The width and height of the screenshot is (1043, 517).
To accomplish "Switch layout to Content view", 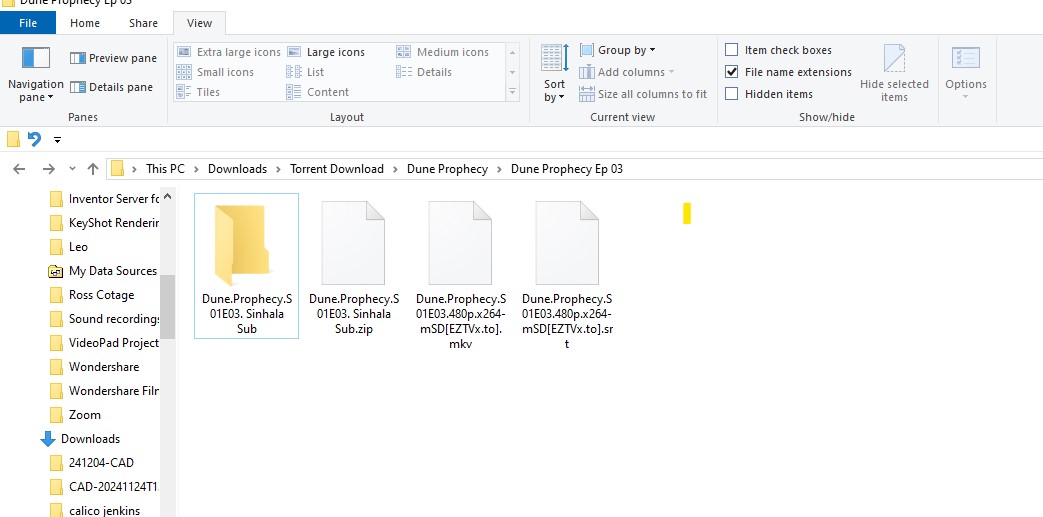I will tap(317, 92).
